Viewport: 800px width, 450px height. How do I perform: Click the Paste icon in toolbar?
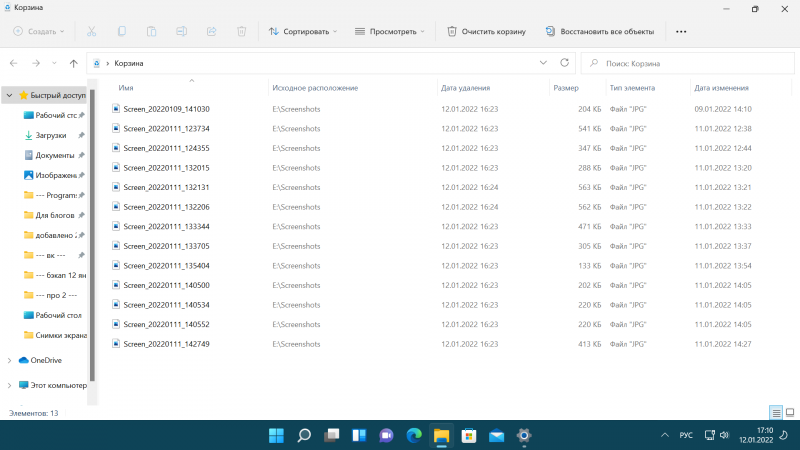pyautogui.click(x=152, y=31)
